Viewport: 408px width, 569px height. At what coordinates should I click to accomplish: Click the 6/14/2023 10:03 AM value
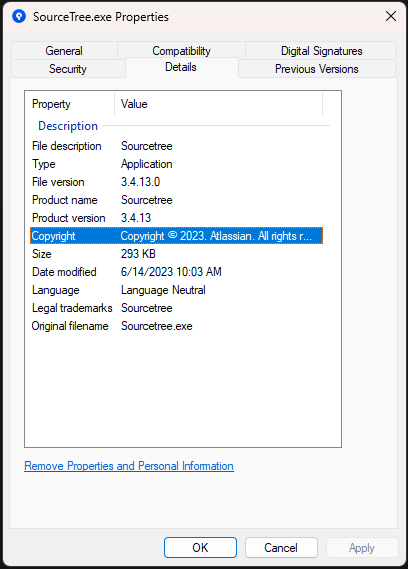click(x=171, y=272)
